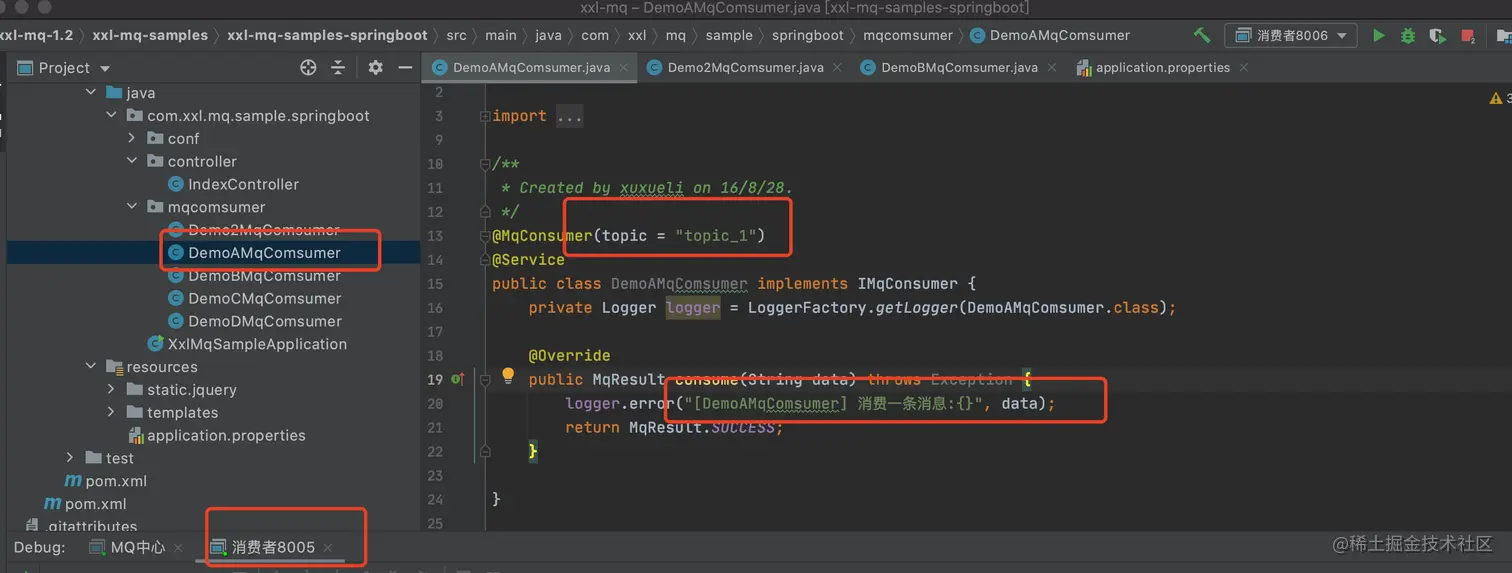Expand the test folder

click(x=70, y=457)
